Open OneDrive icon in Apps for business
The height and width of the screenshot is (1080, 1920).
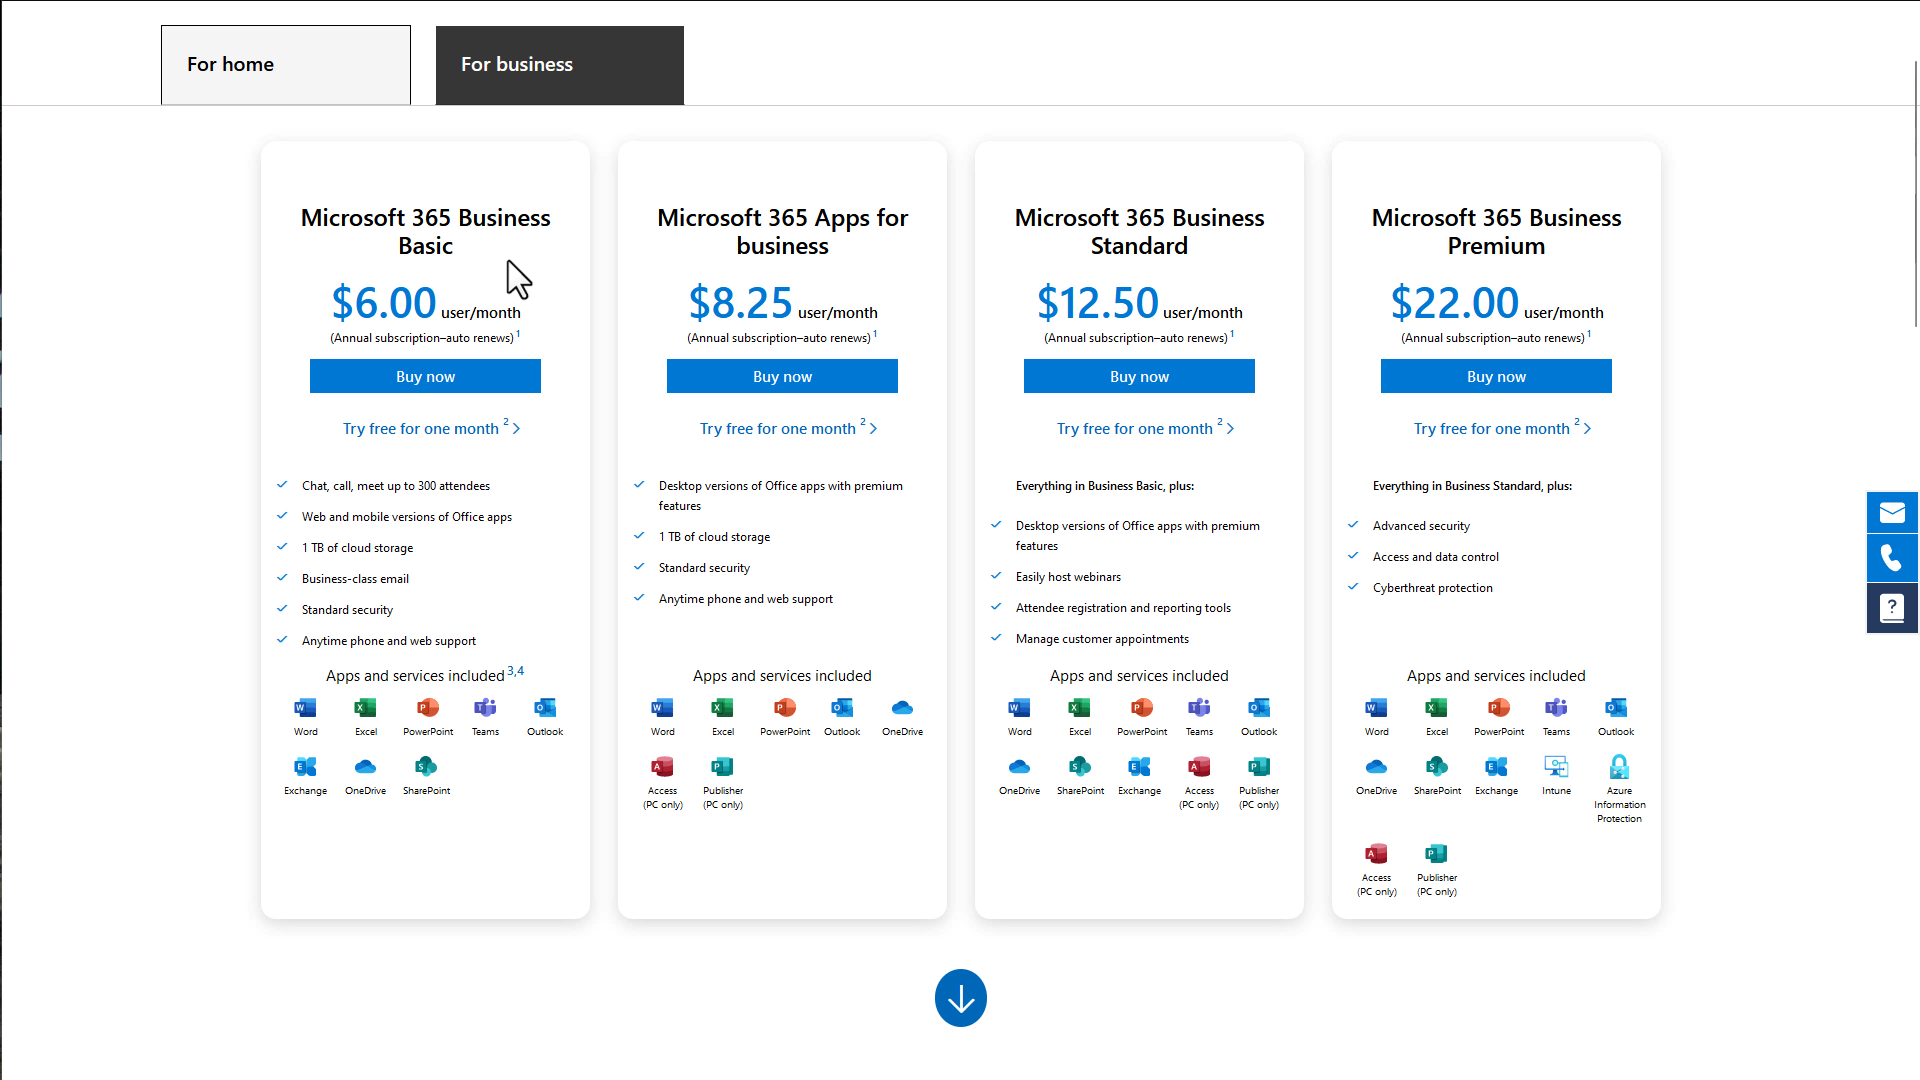coord(902,708)
